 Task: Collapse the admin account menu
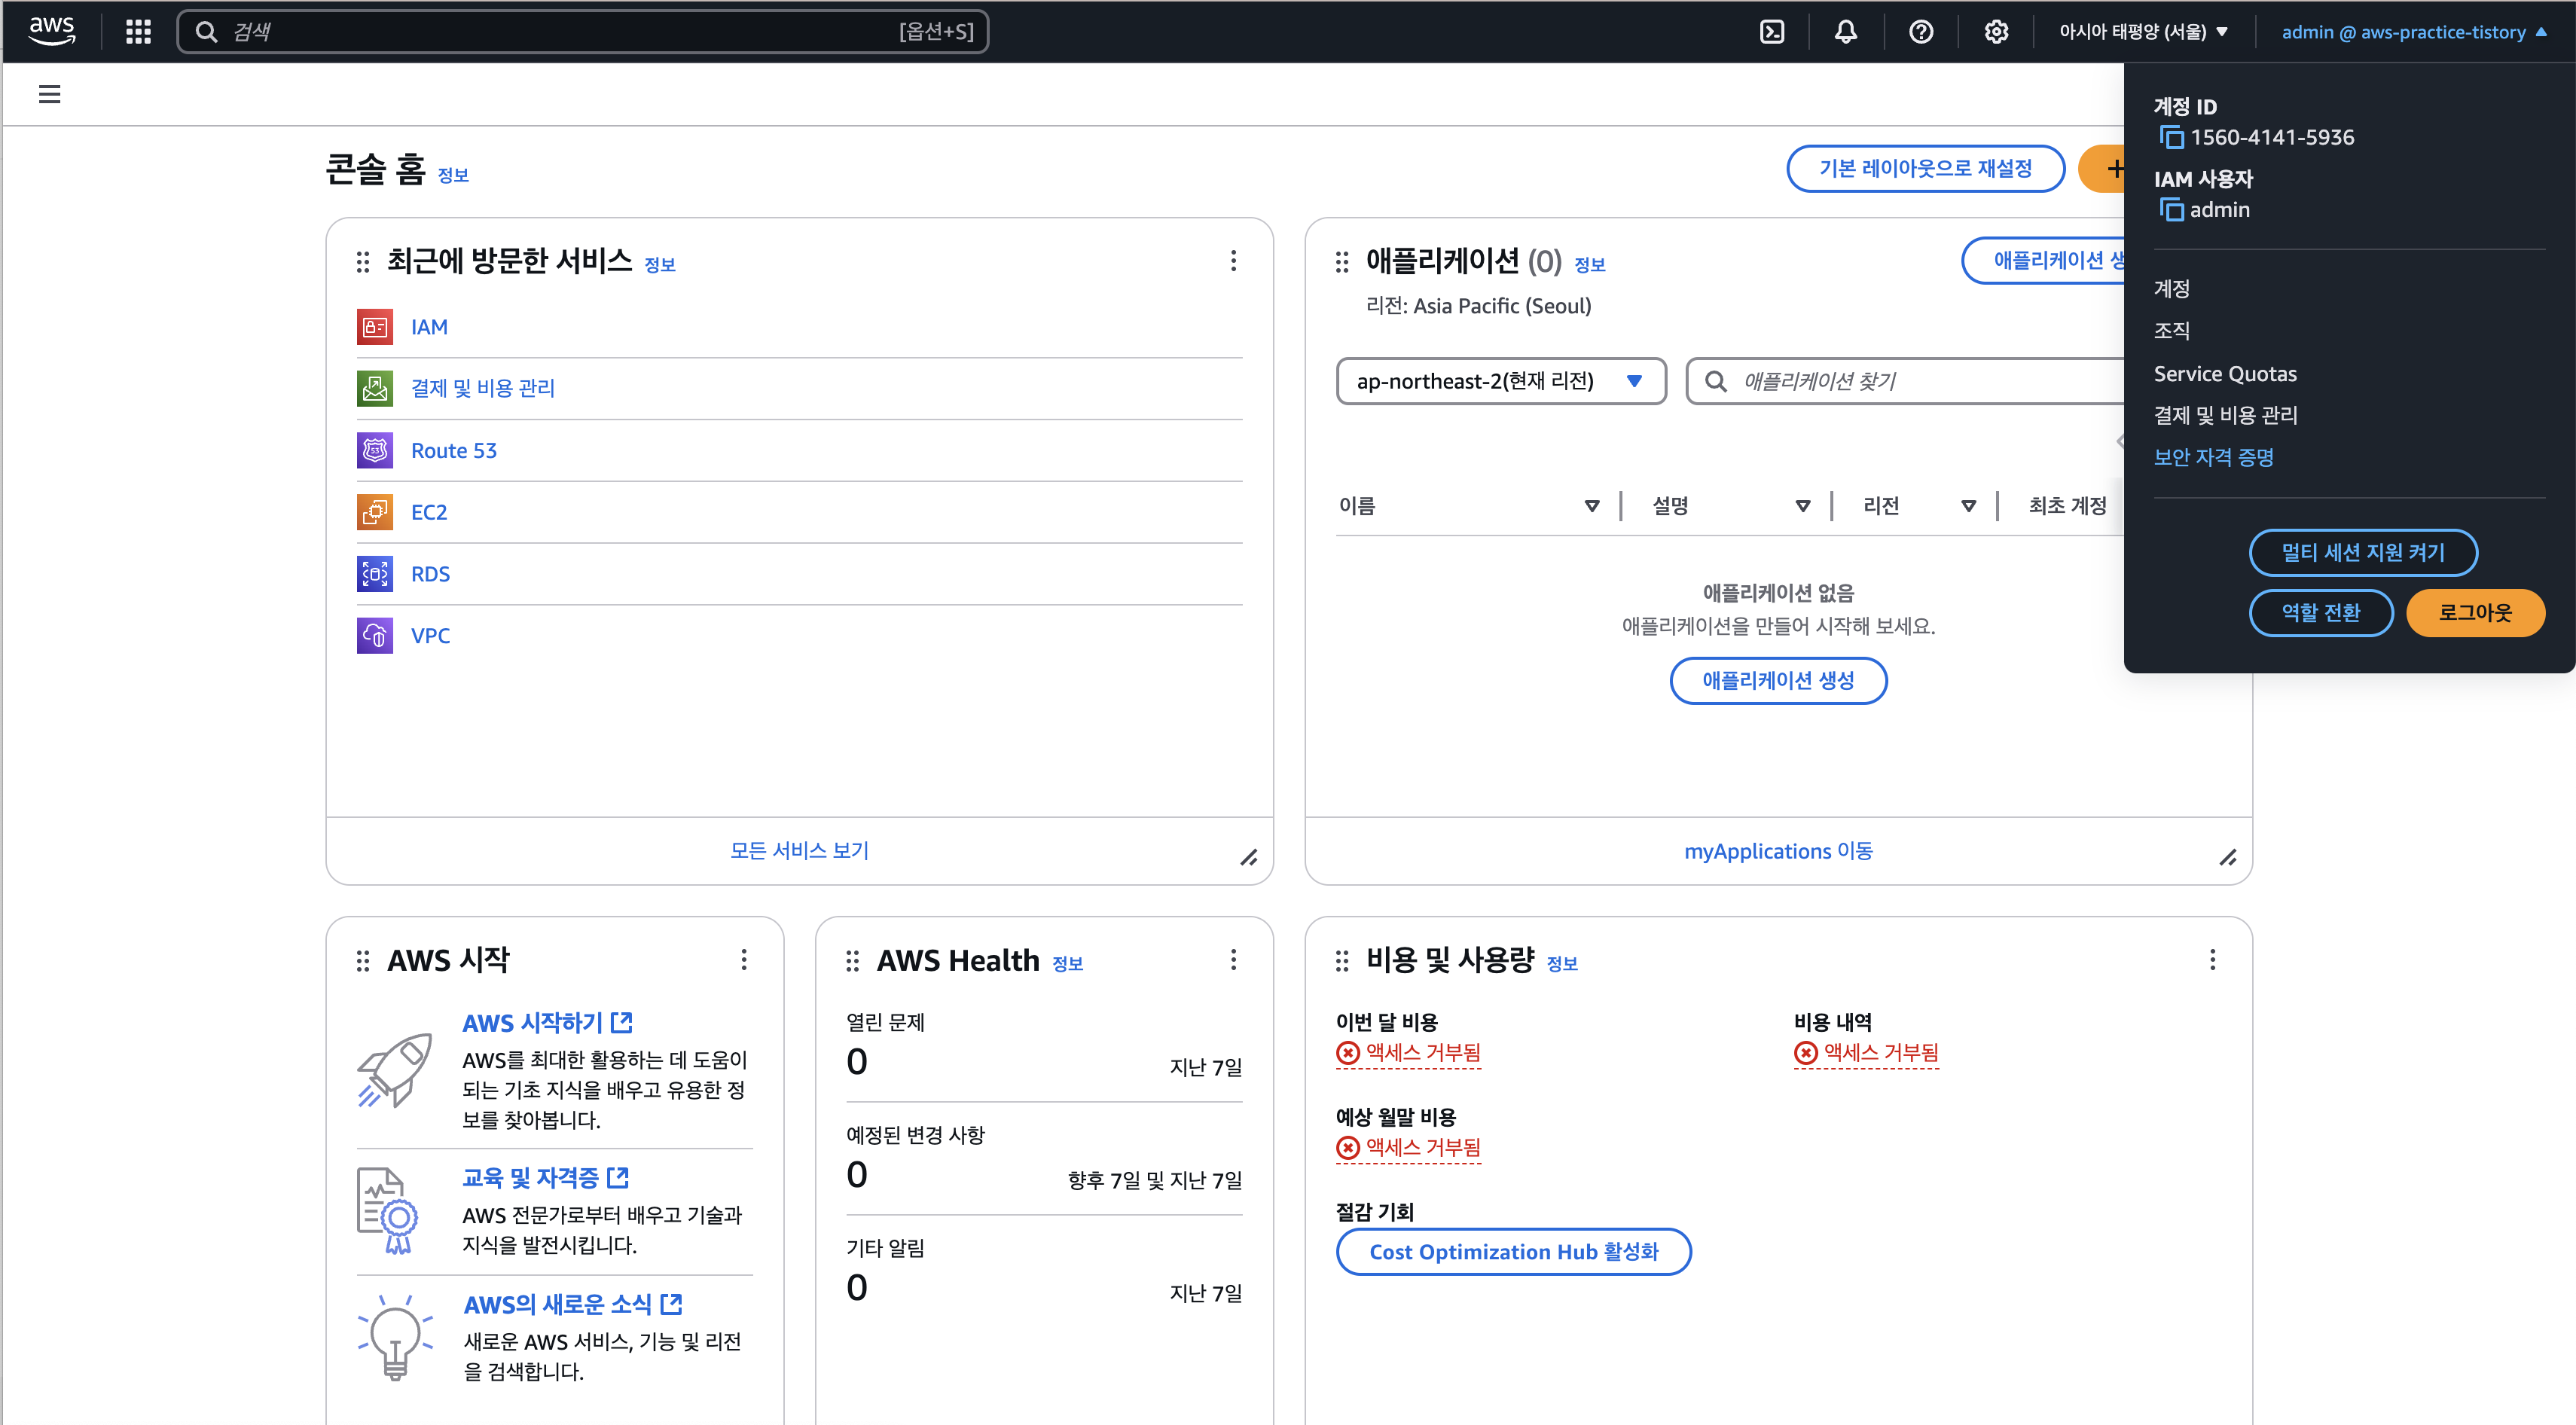(2412, 32)
